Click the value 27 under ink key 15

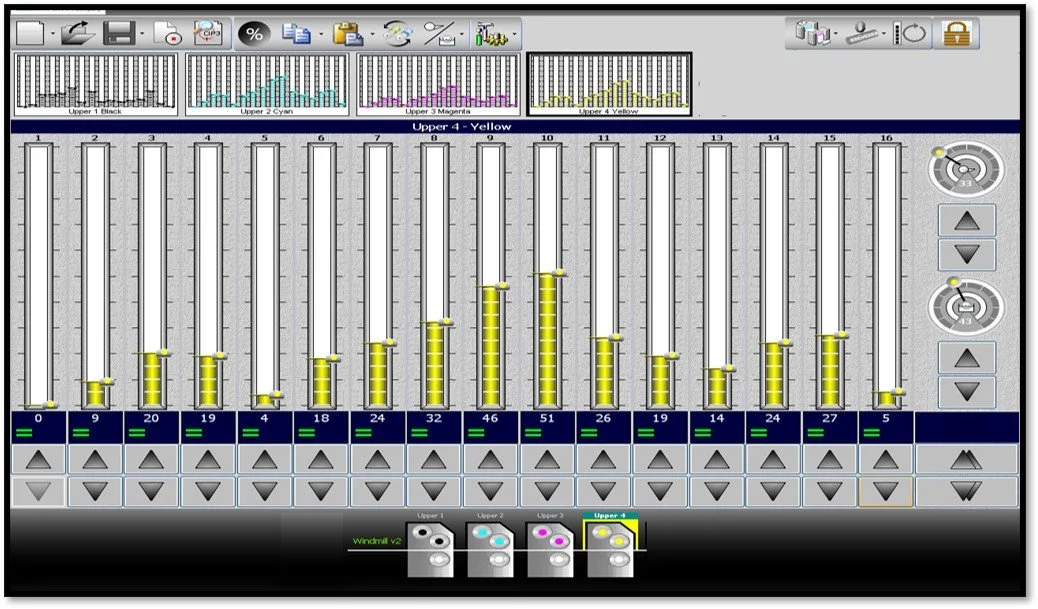(x=829, y=418)
